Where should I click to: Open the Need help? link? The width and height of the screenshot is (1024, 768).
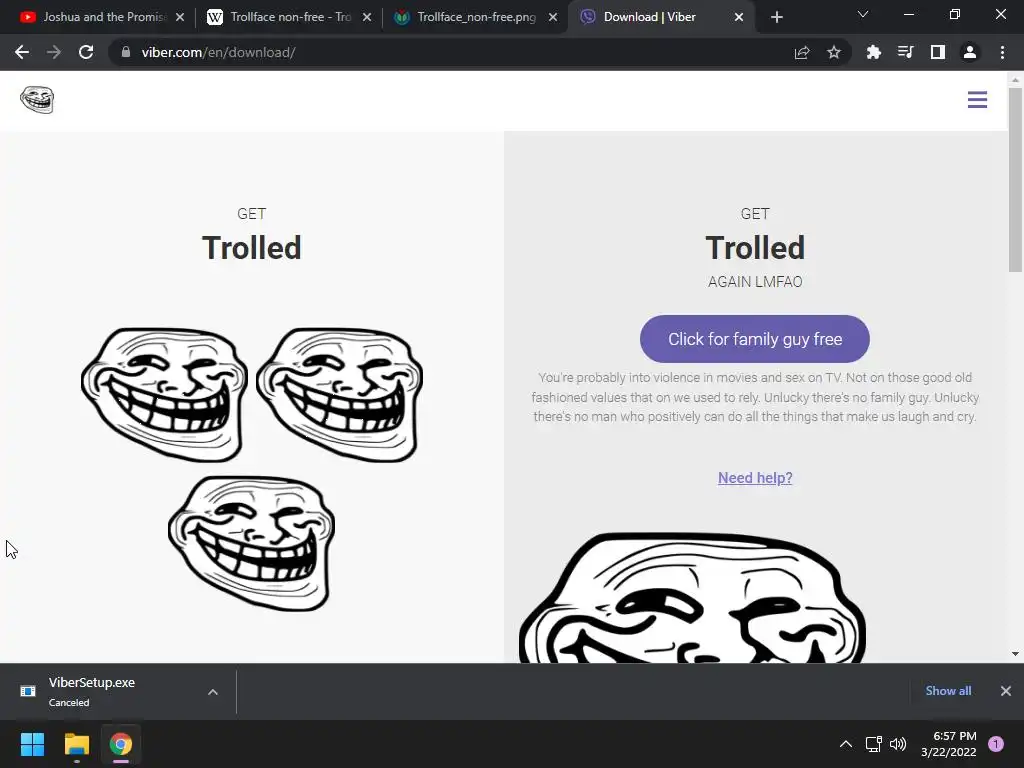click(x=755, y=478)
